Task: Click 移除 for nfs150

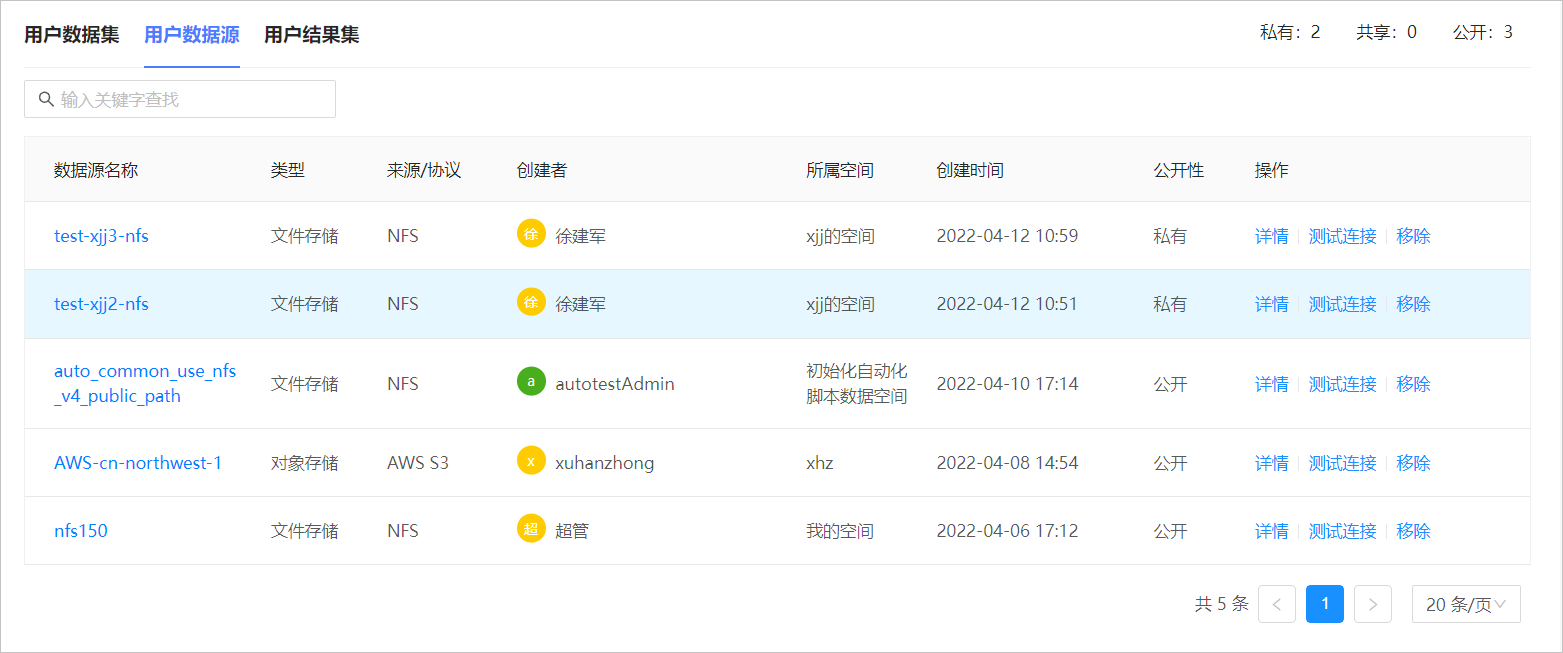Action: [x=1414, y=531]
